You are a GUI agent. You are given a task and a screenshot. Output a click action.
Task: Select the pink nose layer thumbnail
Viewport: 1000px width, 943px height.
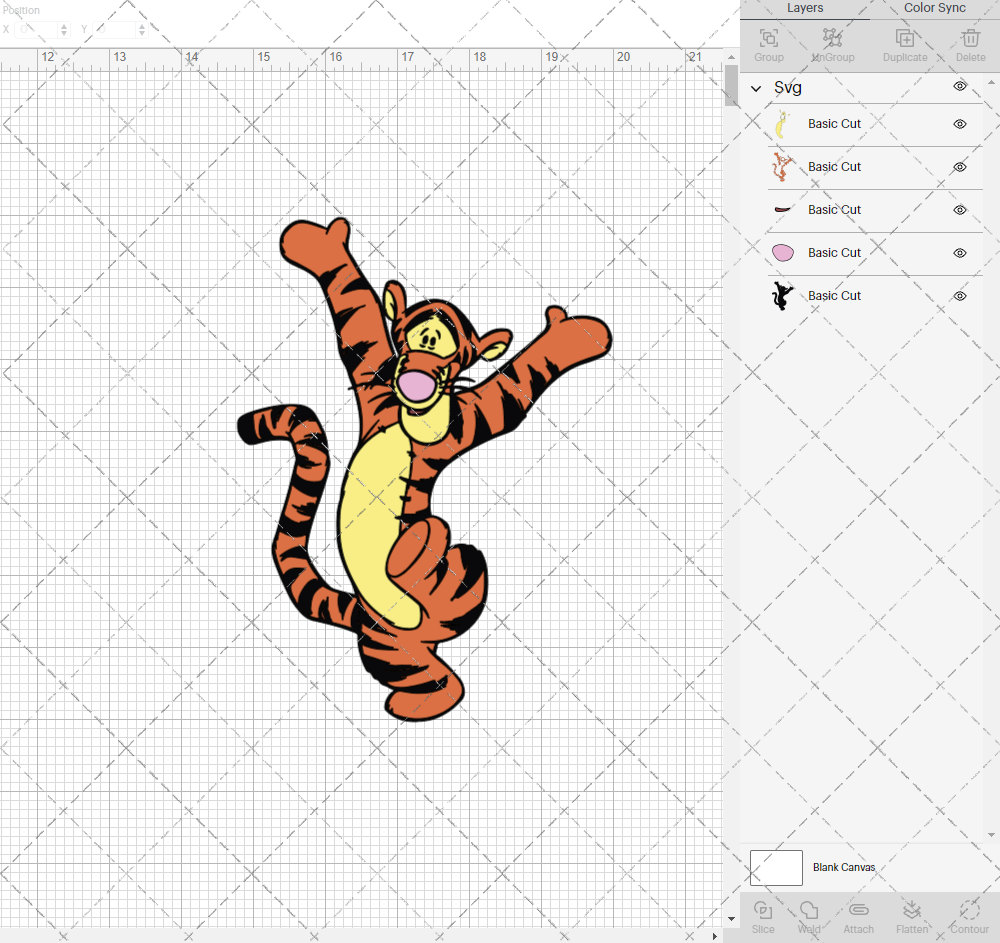[x=783, y=253]
